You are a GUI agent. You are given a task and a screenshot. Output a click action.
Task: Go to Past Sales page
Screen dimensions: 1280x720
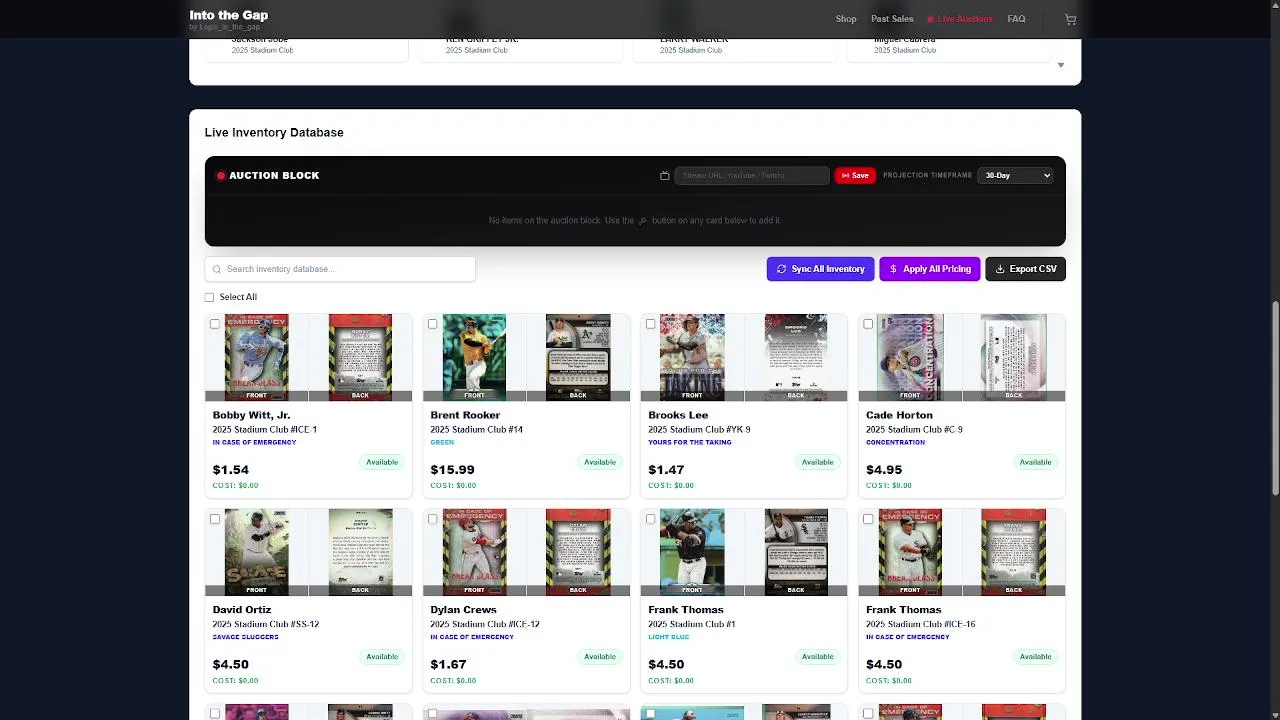(x=892, y=19)
